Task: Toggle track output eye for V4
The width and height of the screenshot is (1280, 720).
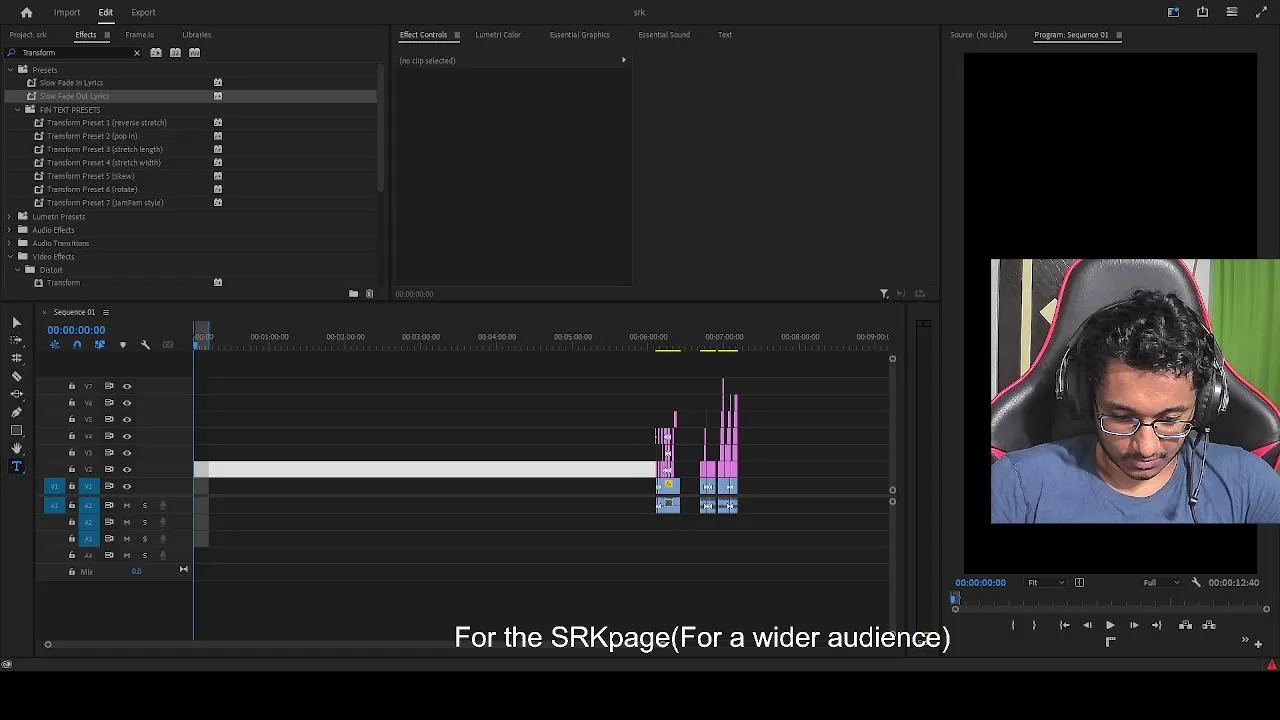Action: pos(127,436)
